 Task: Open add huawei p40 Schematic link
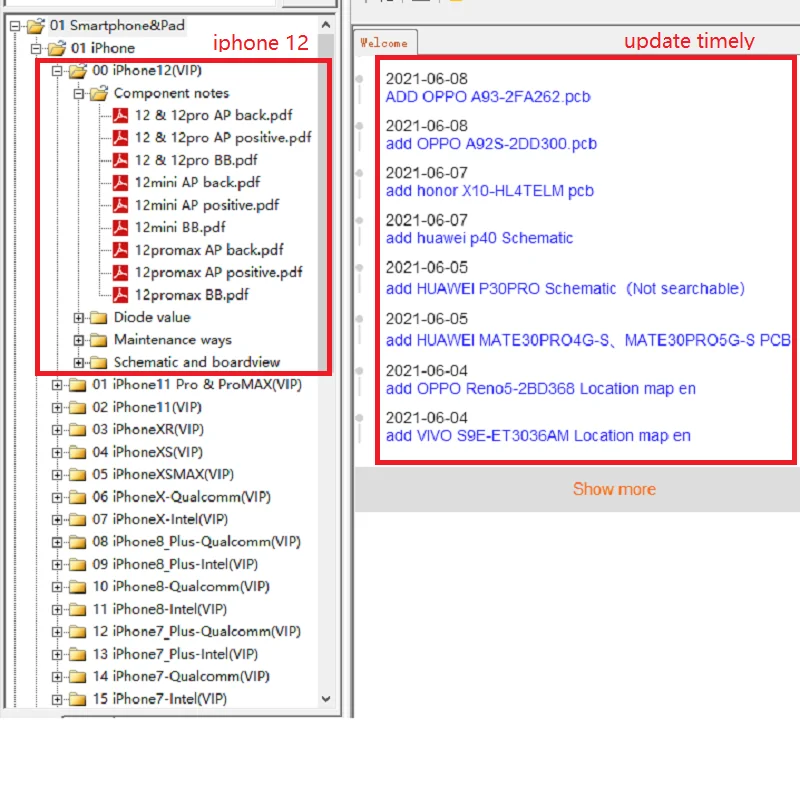point(479,238)
